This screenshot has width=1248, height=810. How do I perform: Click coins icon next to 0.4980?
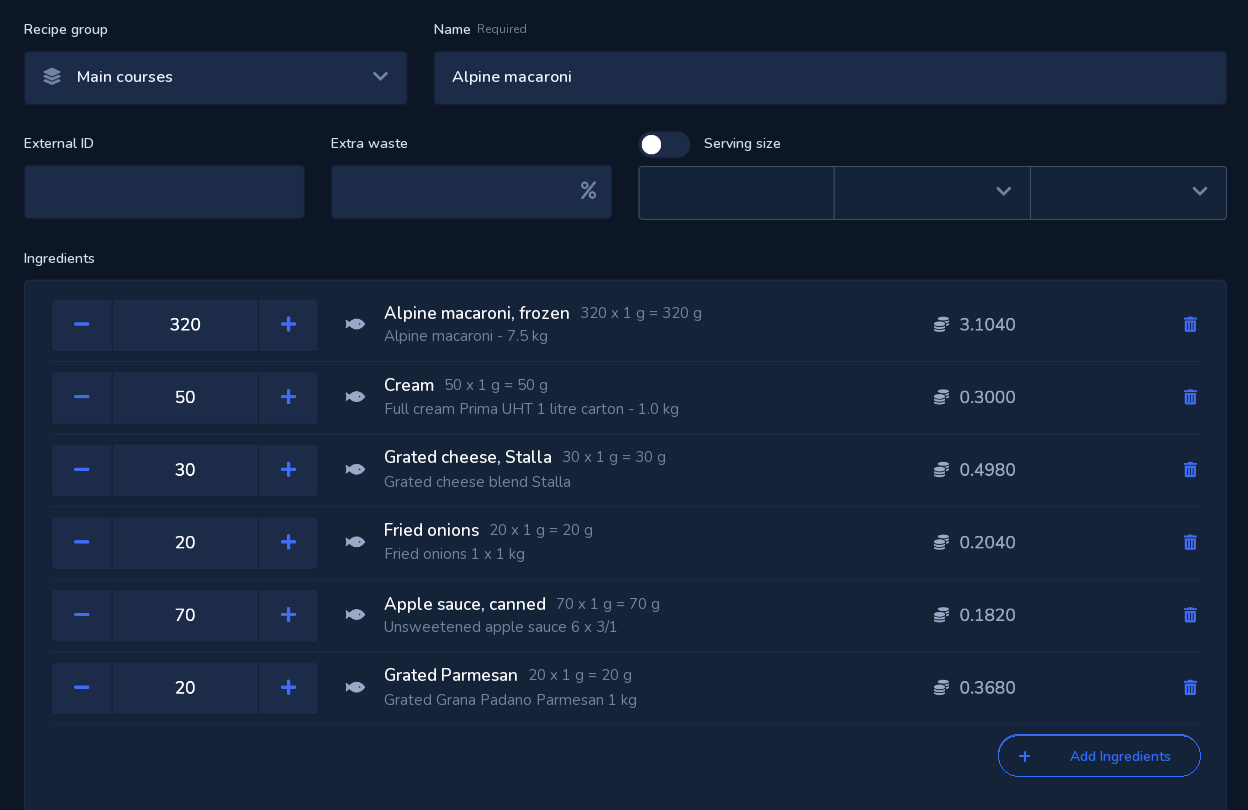(941, 469)
